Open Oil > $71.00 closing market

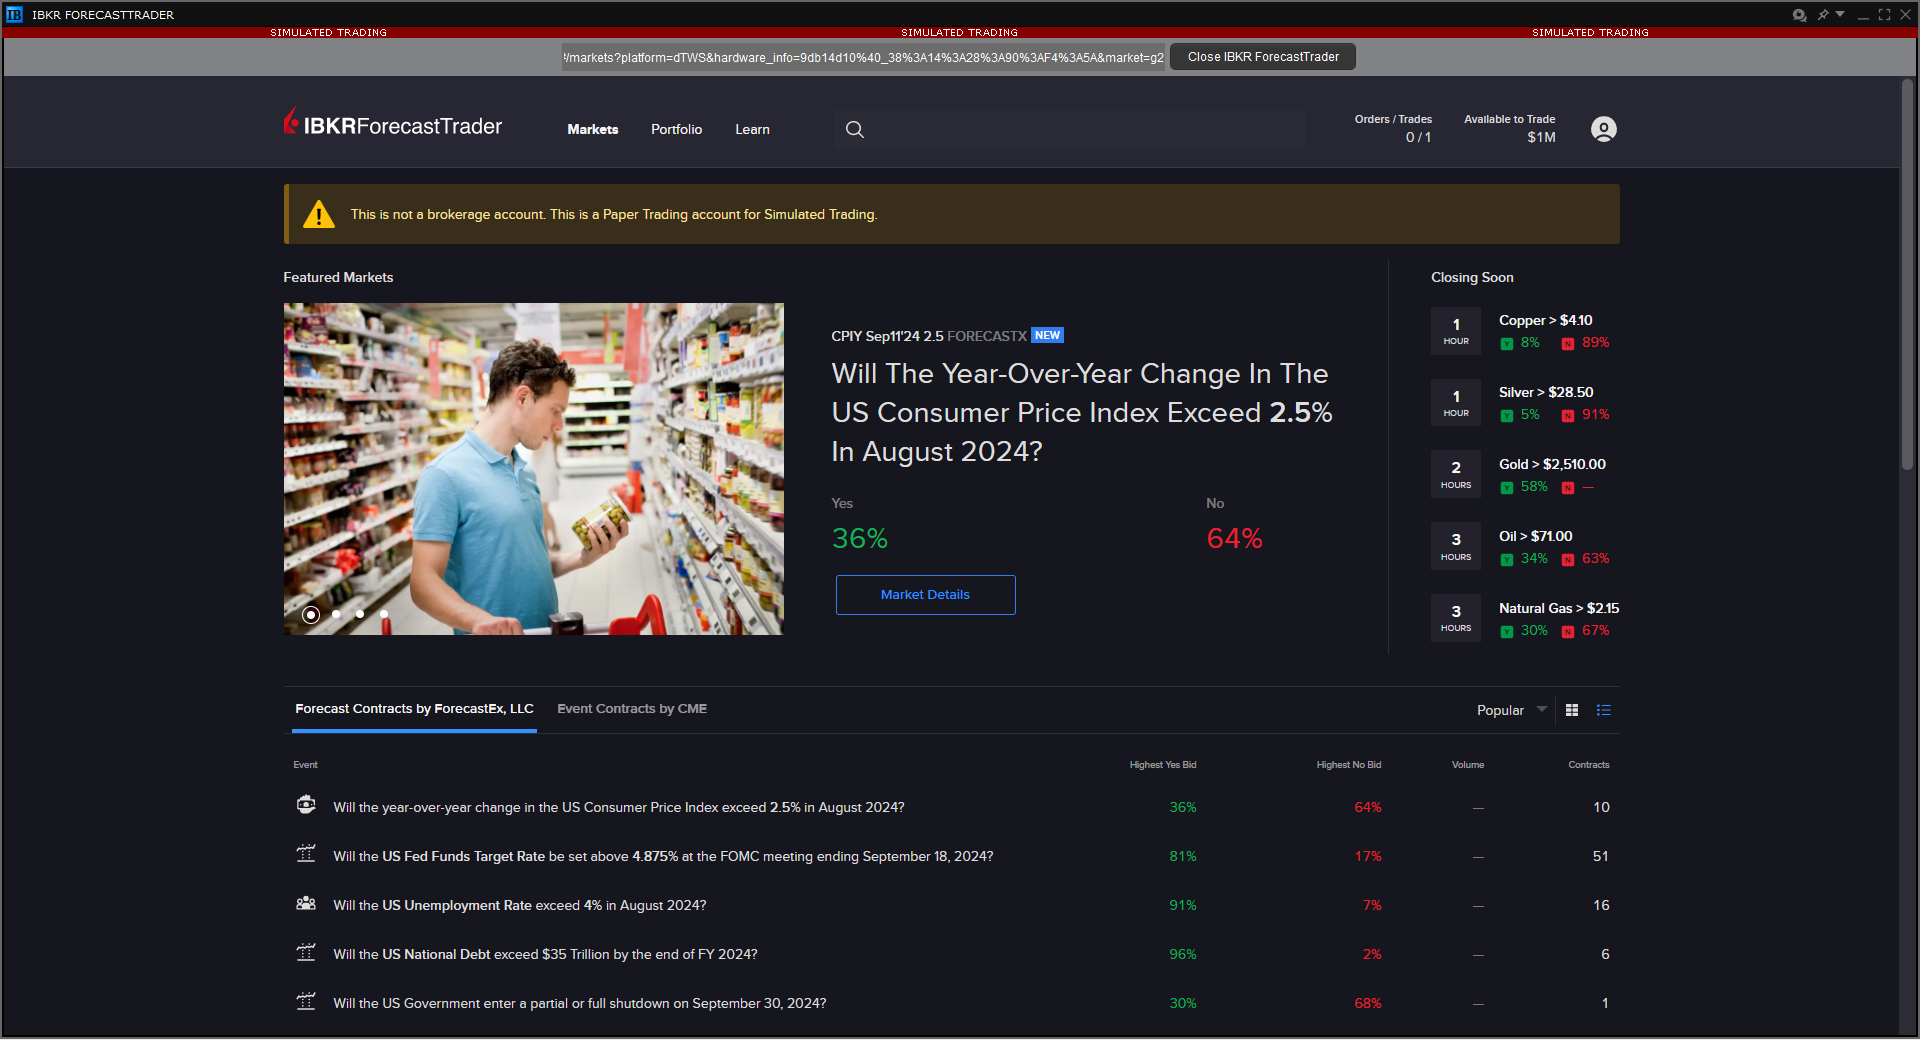pos(1535,537)
